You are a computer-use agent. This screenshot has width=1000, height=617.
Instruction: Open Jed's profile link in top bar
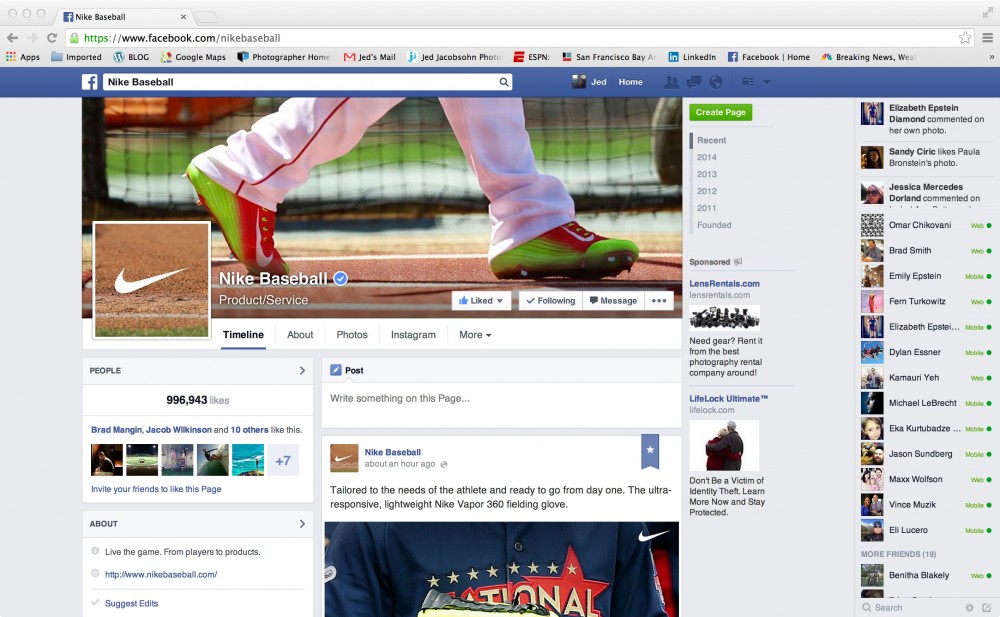pos(589,82)
